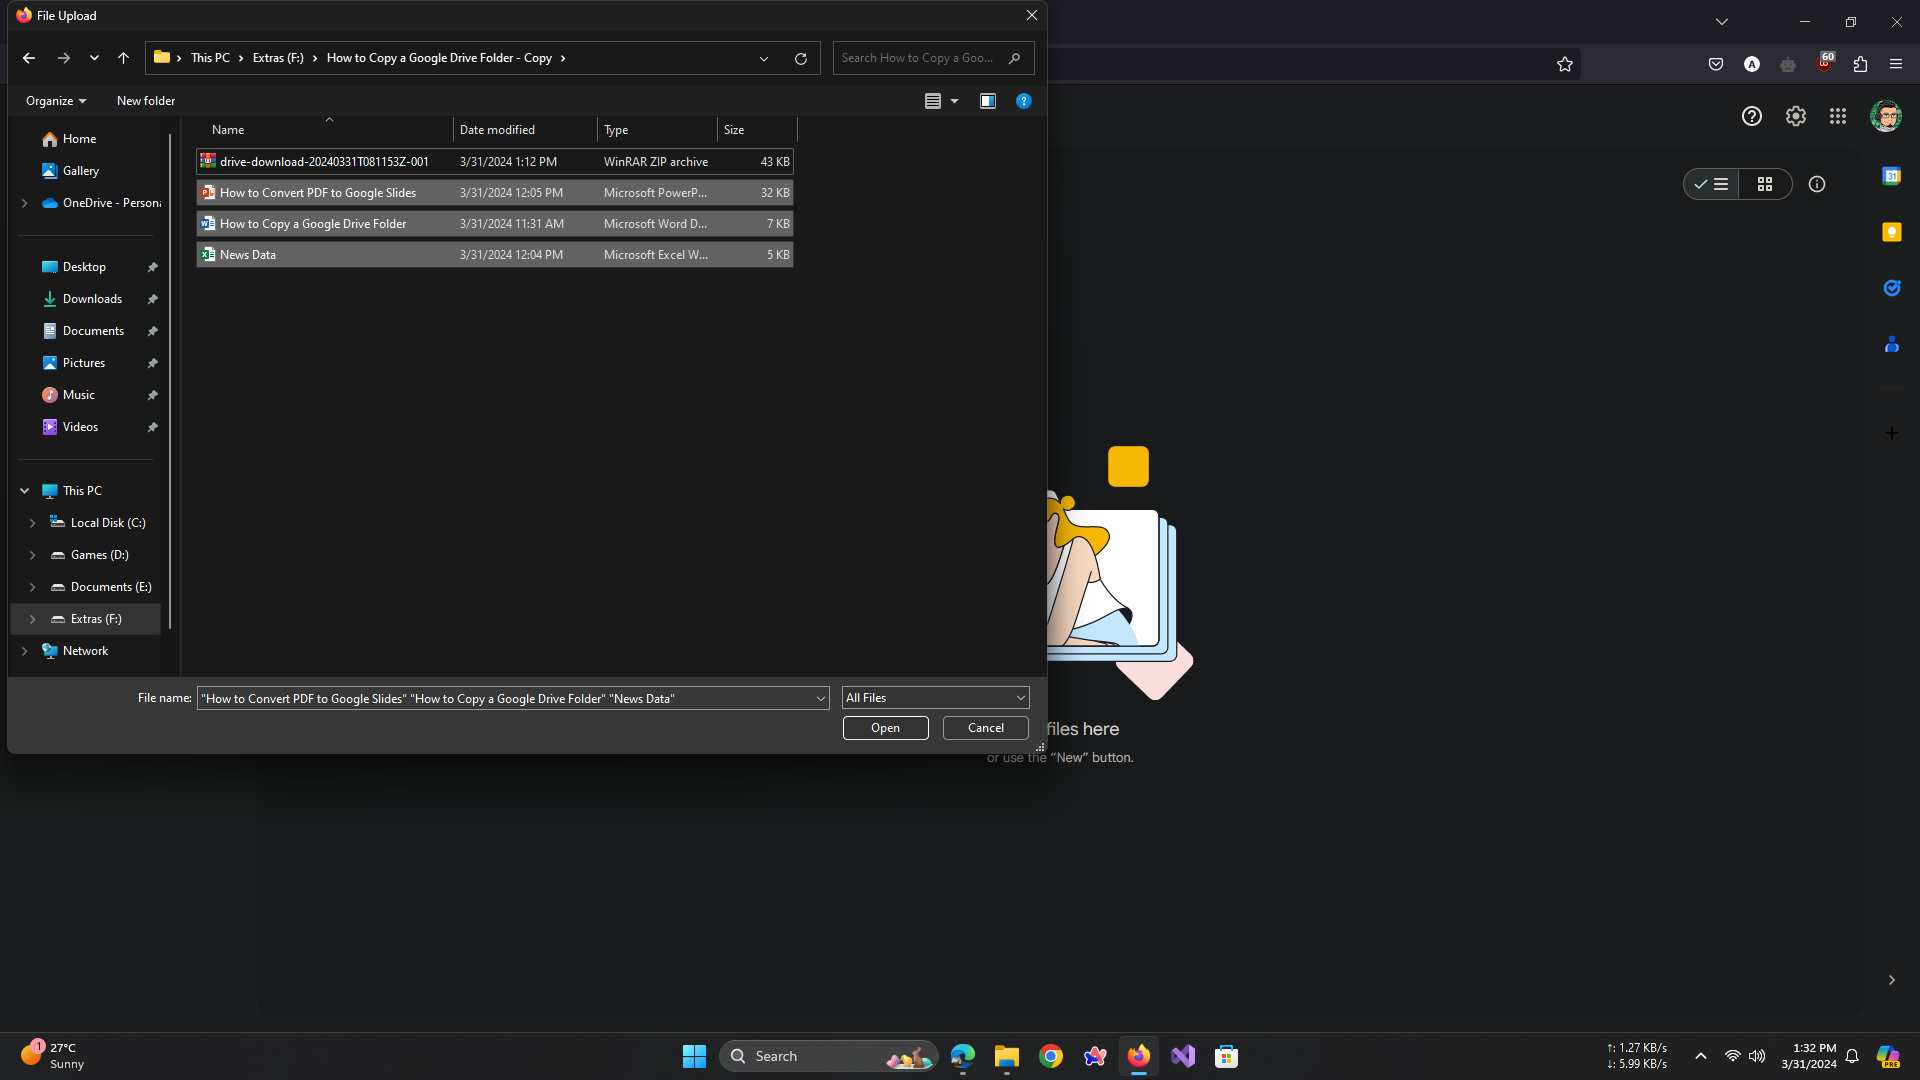1920x1080 pixels.
Task: Select Downloads in navigation pane
Action: pos(92,299)
